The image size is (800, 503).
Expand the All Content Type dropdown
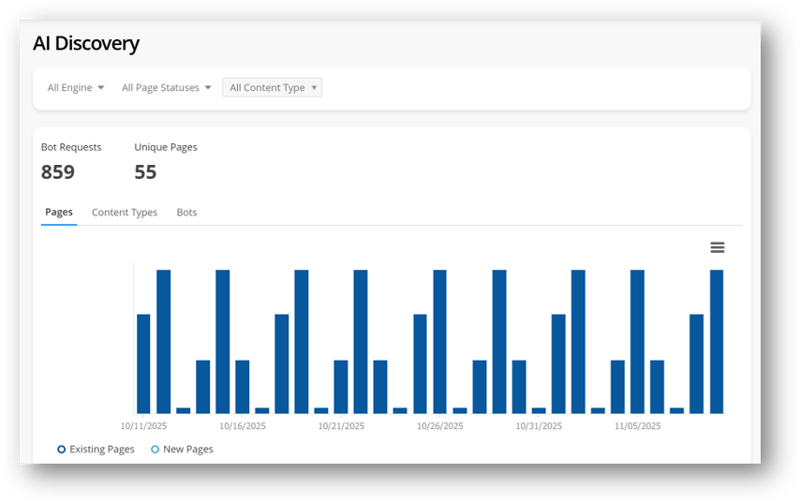(x=272, y=88)
